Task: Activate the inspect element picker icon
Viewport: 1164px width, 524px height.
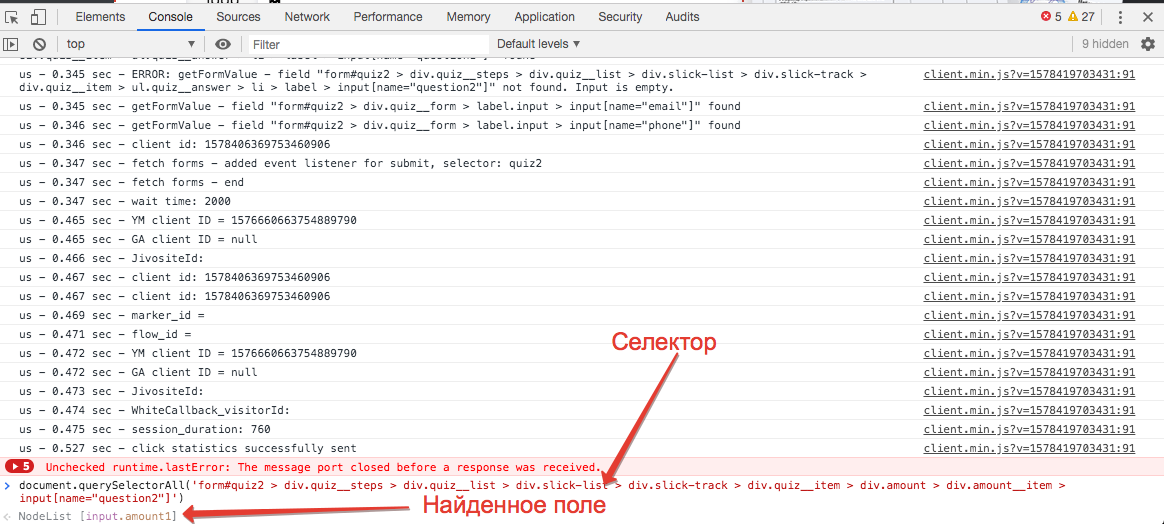Action: pyautogui.click(x=12, y=17)
